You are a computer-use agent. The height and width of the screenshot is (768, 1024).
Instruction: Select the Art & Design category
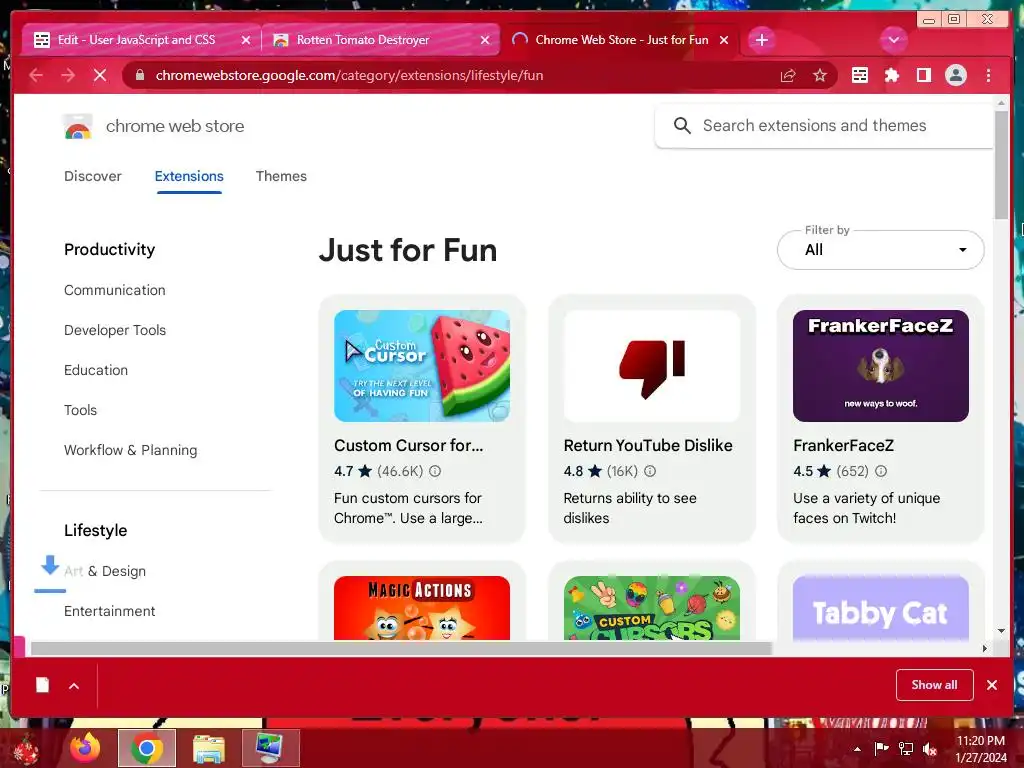click(x=104, y=571)
